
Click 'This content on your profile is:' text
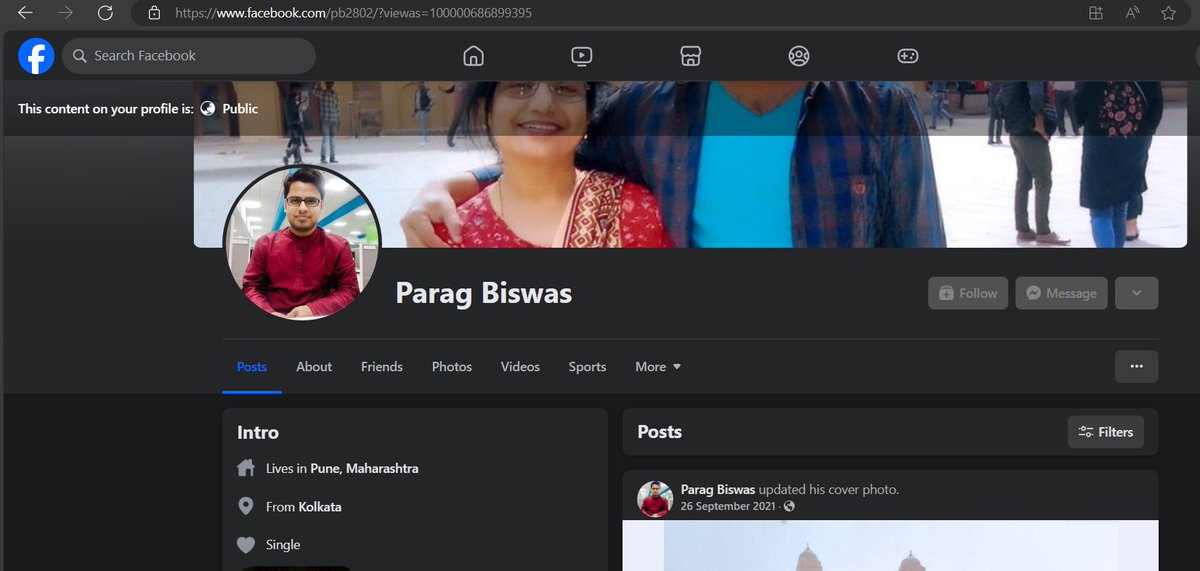click(x=106, y=108)
